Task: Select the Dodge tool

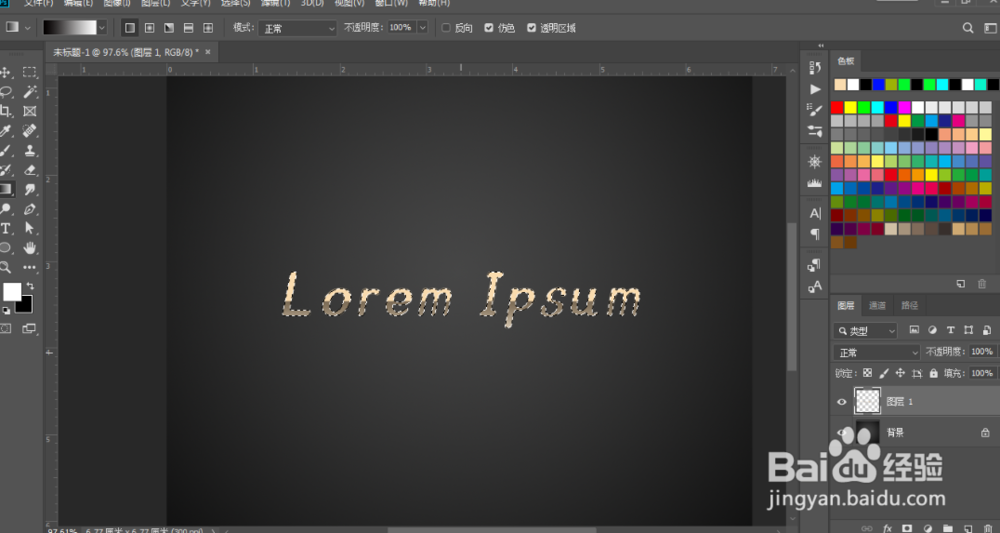Action: (x=6, y=209)
